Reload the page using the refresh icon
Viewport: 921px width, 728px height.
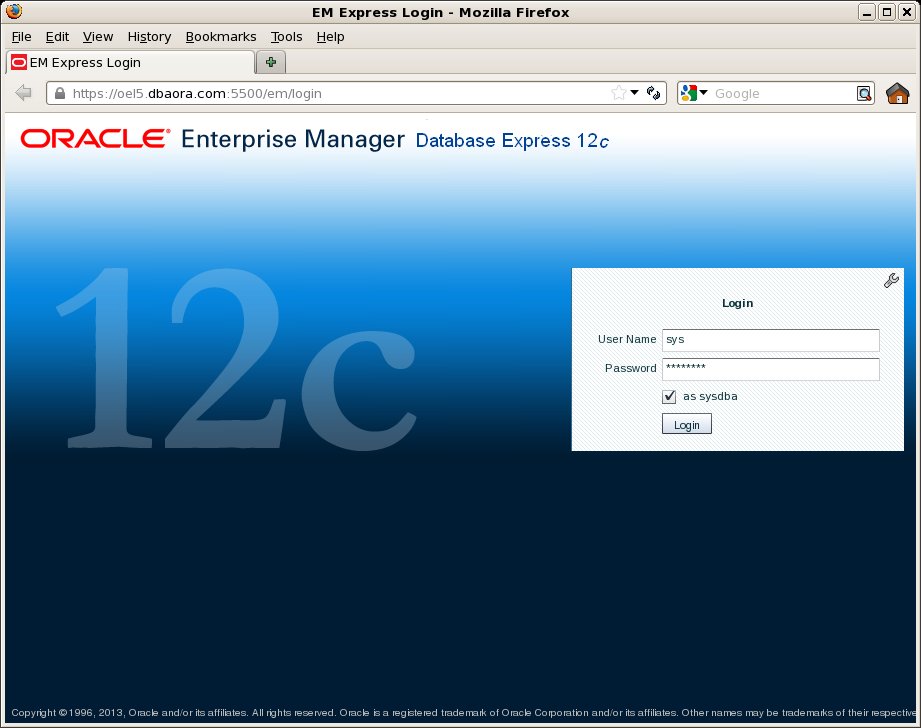point(653,93)
